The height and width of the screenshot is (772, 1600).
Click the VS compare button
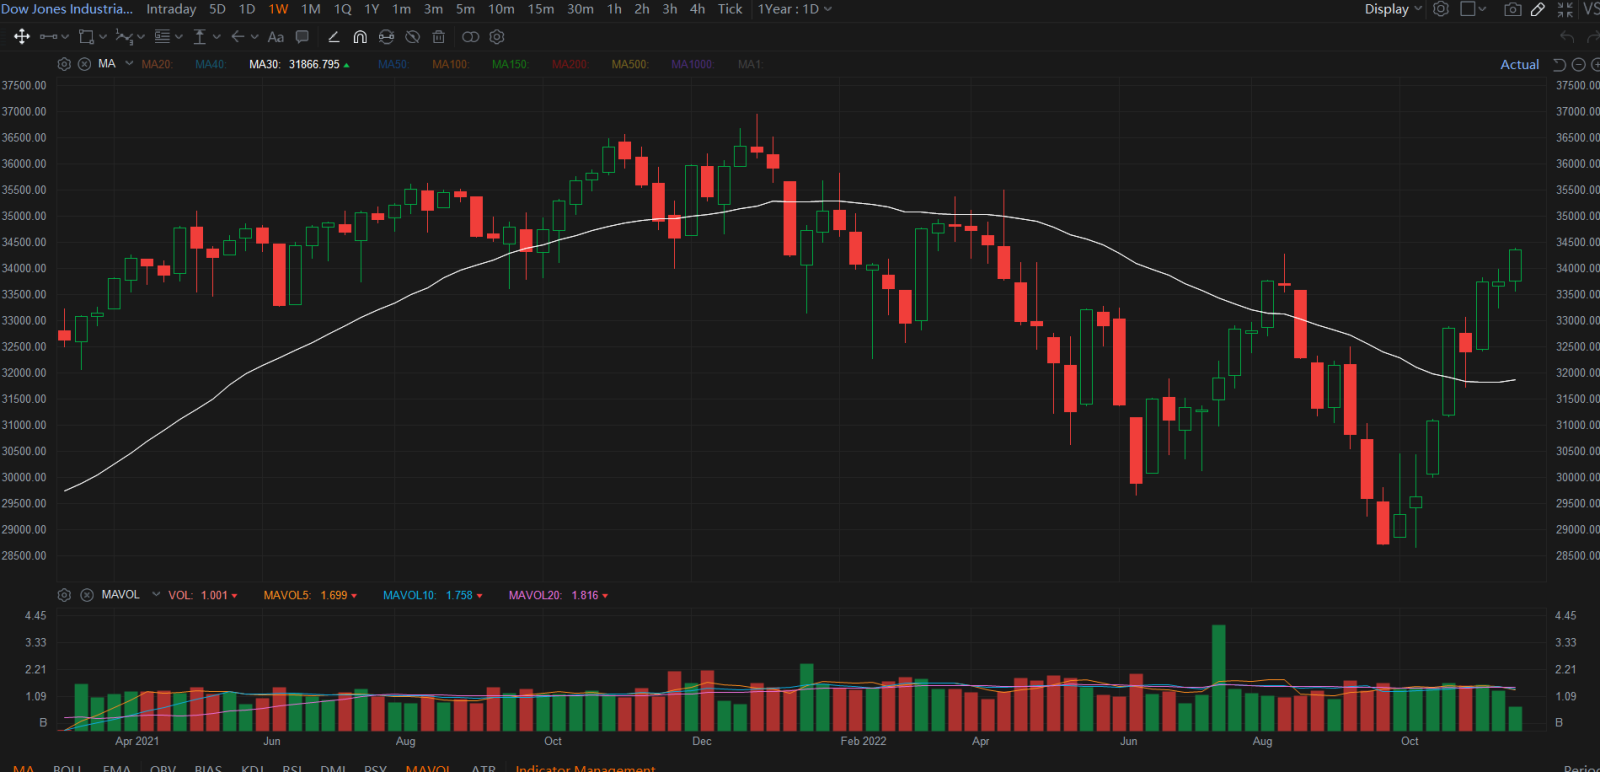(x=1591, y=9)
